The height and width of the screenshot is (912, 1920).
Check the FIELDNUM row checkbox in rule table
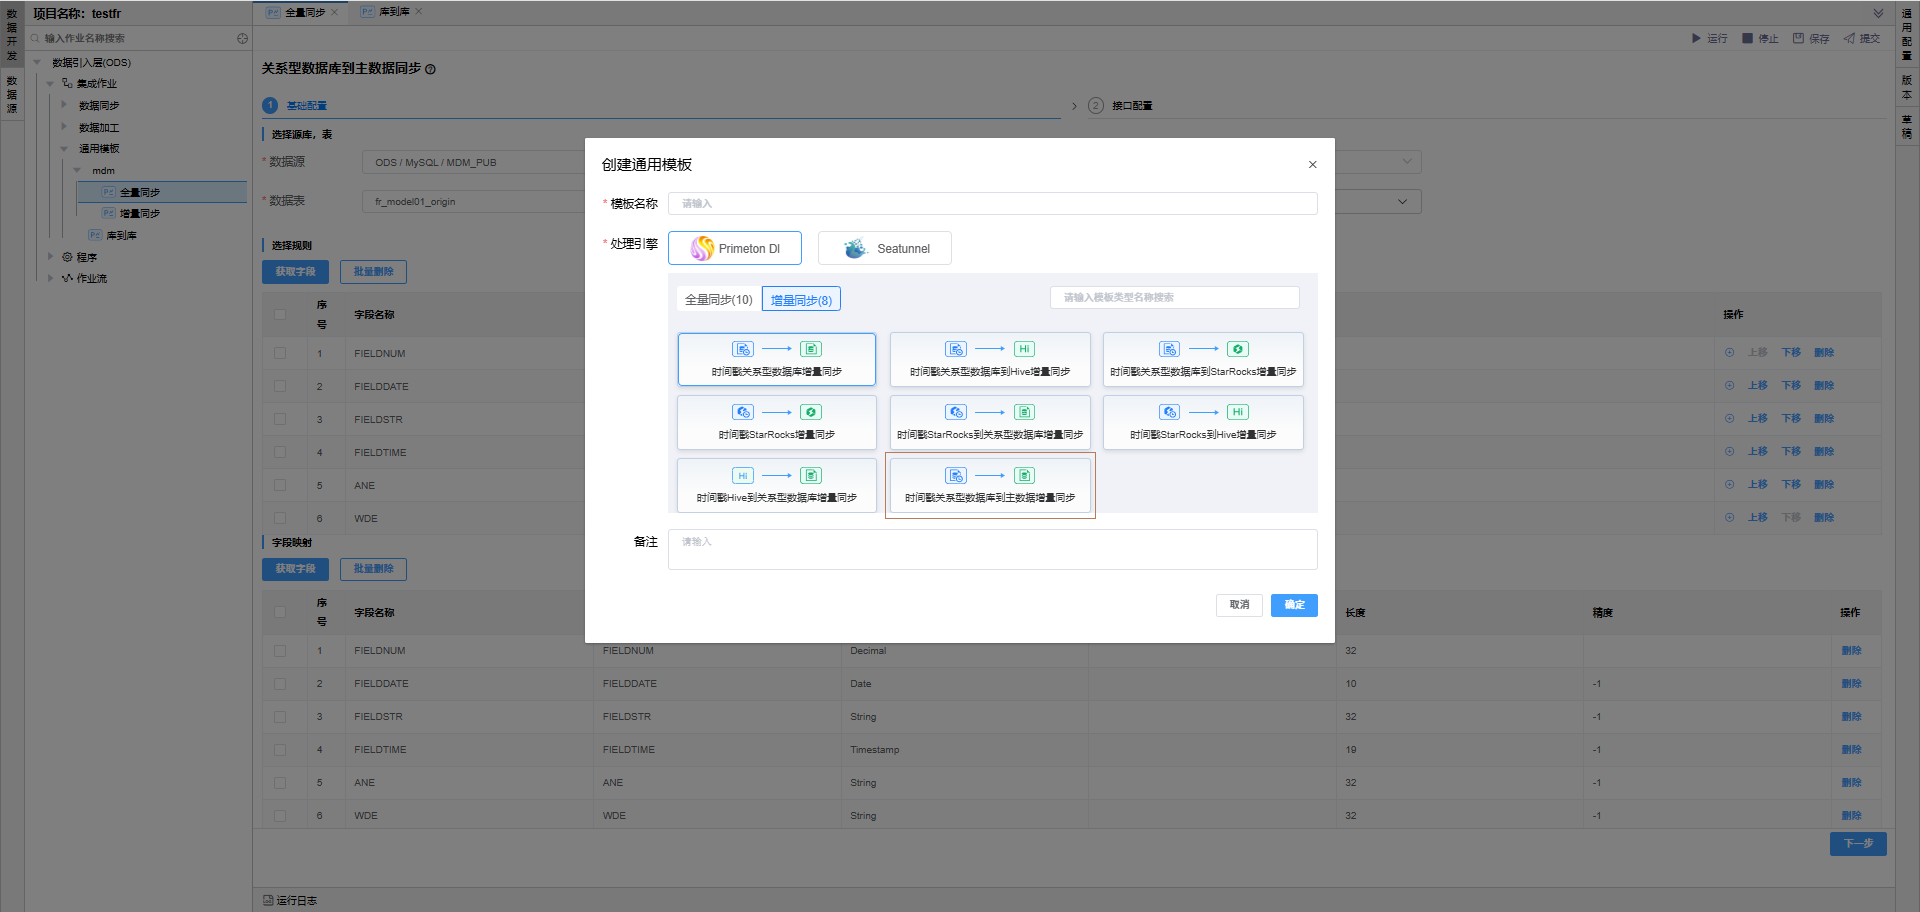pyautogui.click(x=280, y=353)
